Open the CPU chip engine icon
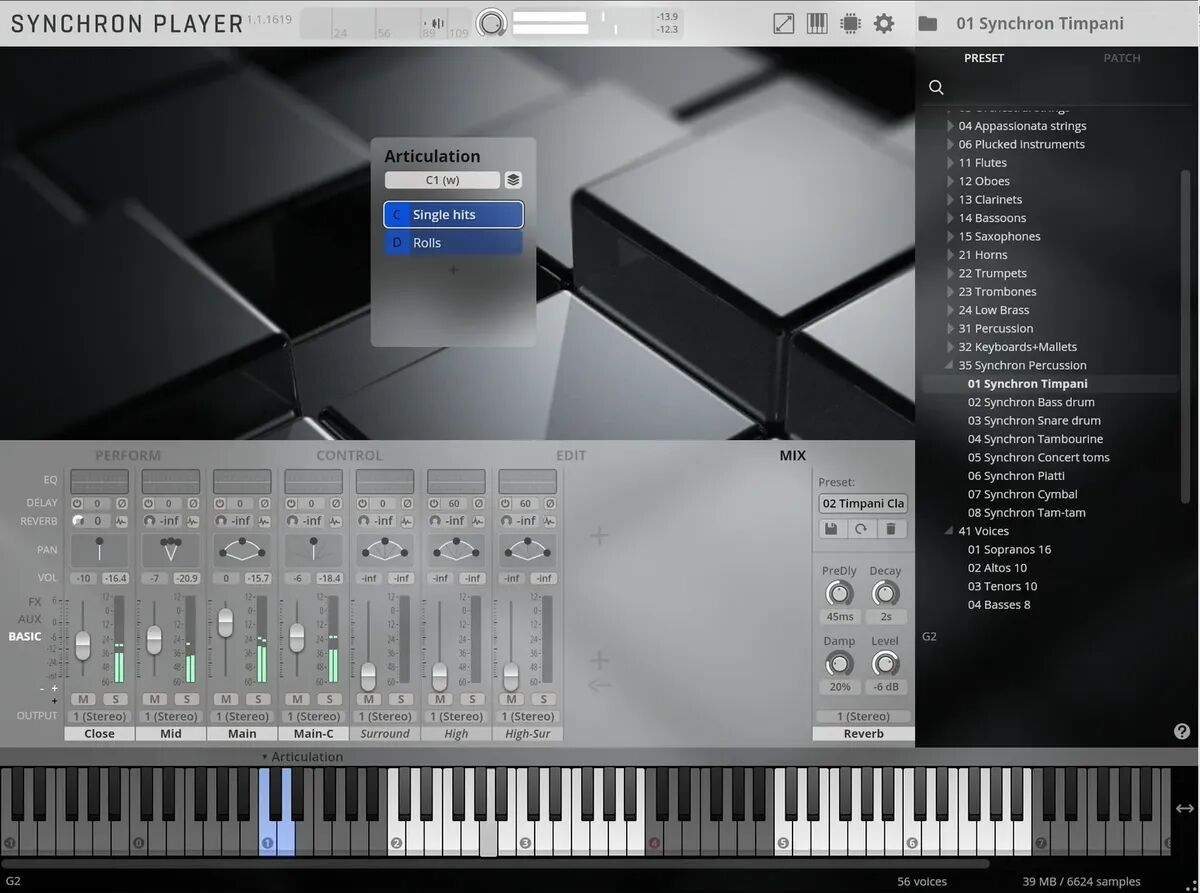 tap(850, 23)
